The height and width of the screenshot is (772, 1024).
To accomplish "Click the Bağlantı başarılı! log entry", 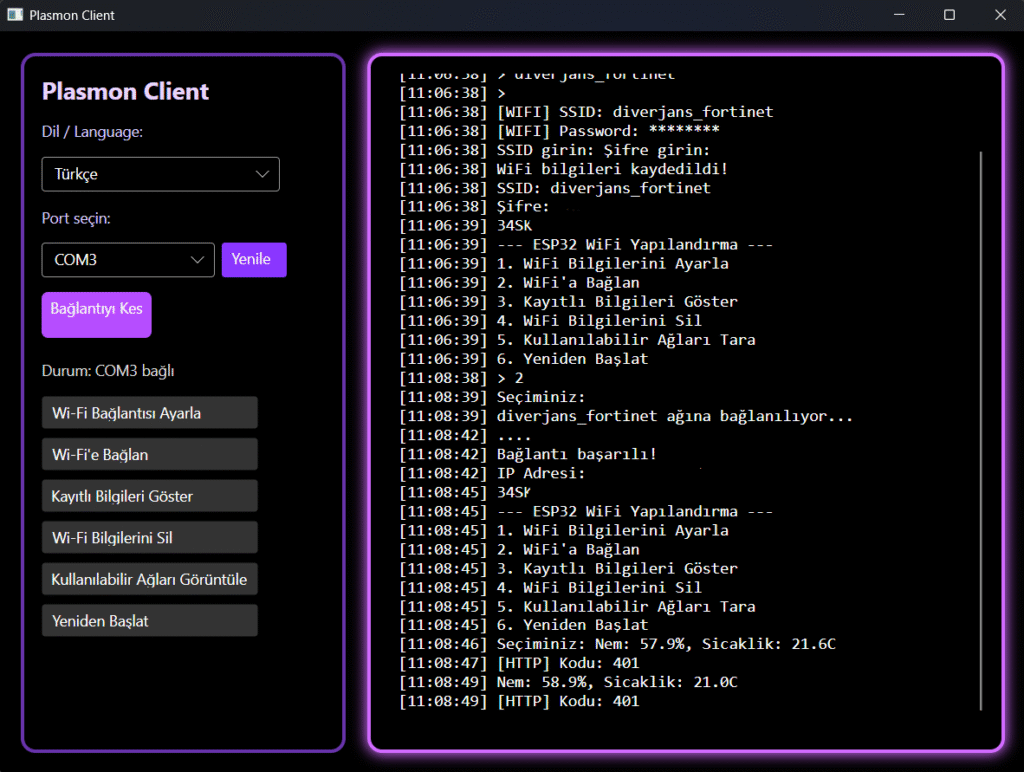I will pyautogui.click(x=576, y=454).
